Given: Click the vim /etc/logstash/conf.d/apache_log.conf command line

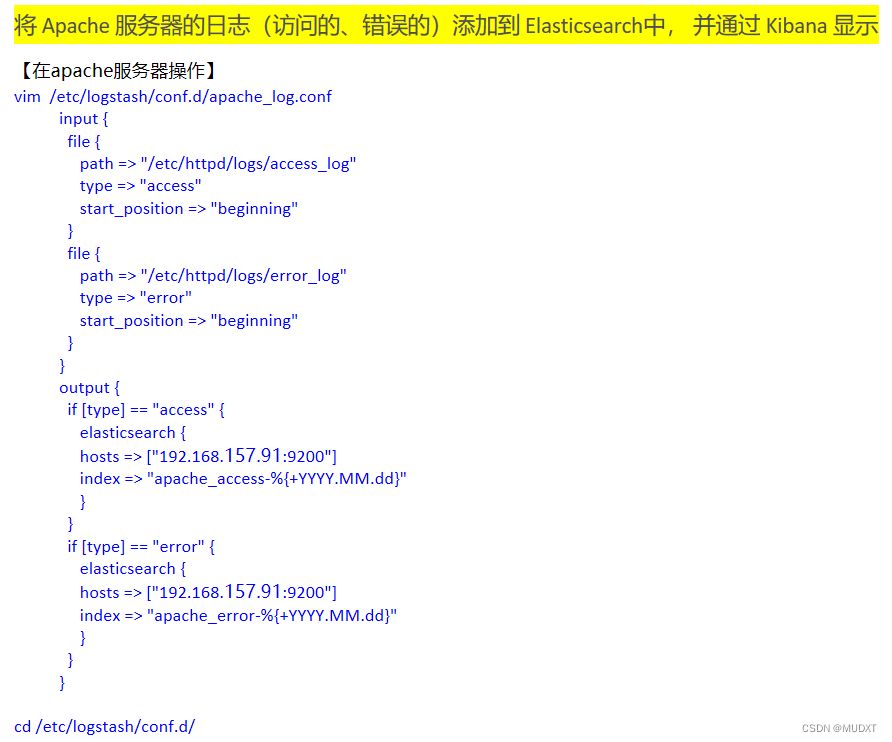Looking at the screenshot, I should coord(172,97).
